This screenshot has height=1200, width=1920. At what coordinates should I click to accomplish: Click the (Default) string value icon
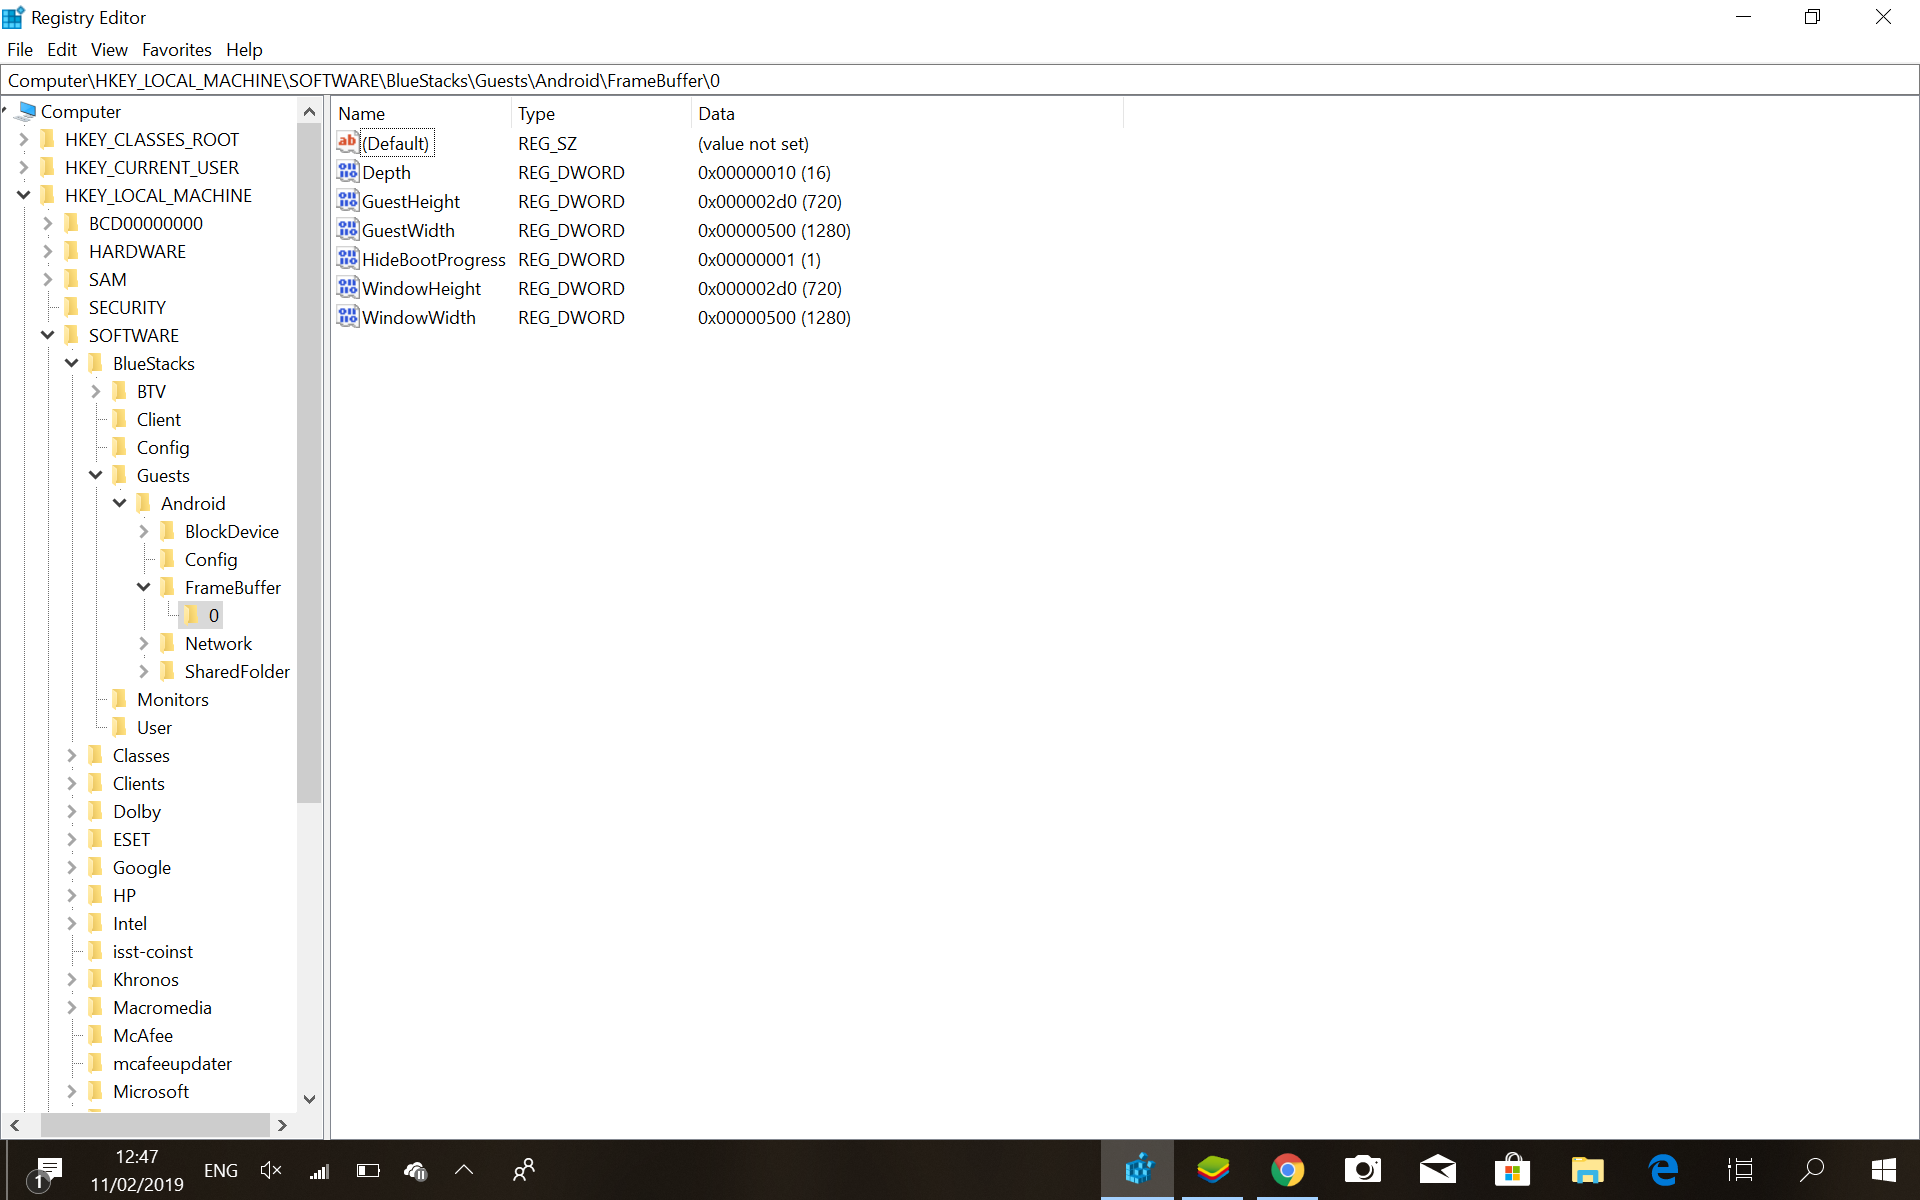tap(348, 143)
